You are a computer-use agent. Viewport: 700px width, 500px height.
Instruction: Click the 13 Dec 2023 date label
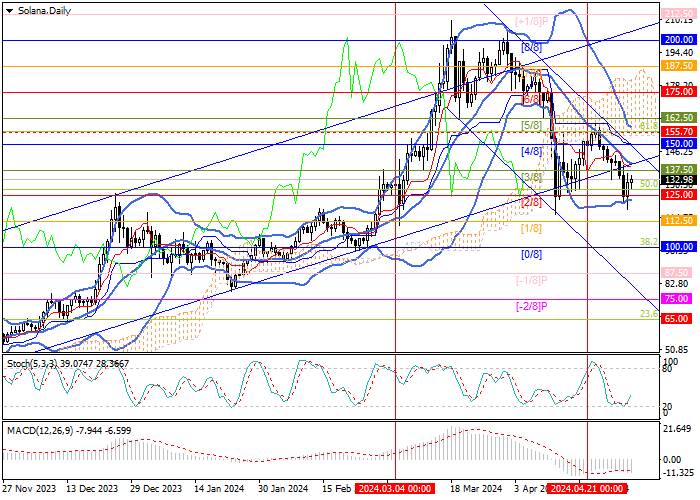pos(92,488)
